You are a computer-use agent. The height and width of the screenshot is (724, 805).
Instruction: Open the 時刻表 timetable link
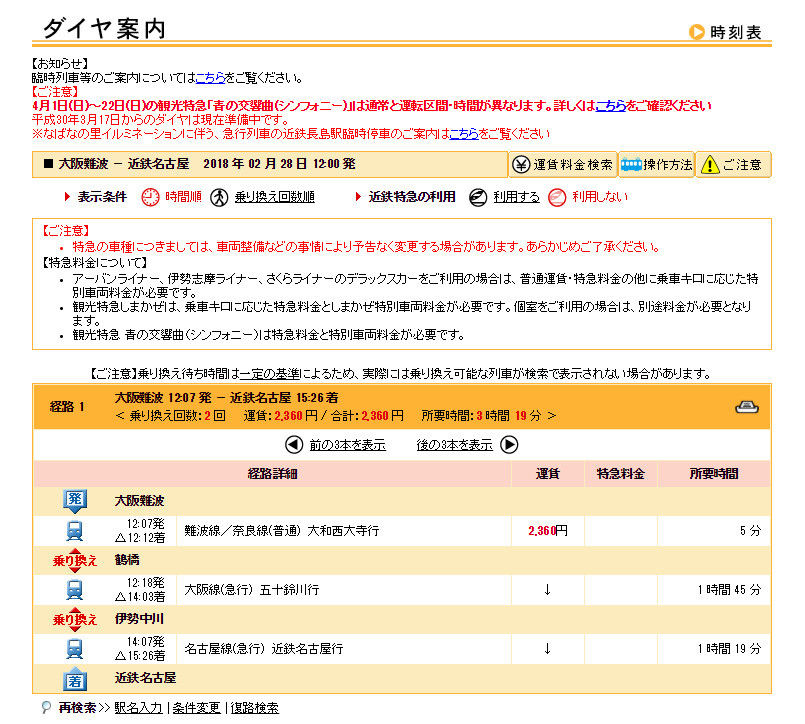[735, 32]
